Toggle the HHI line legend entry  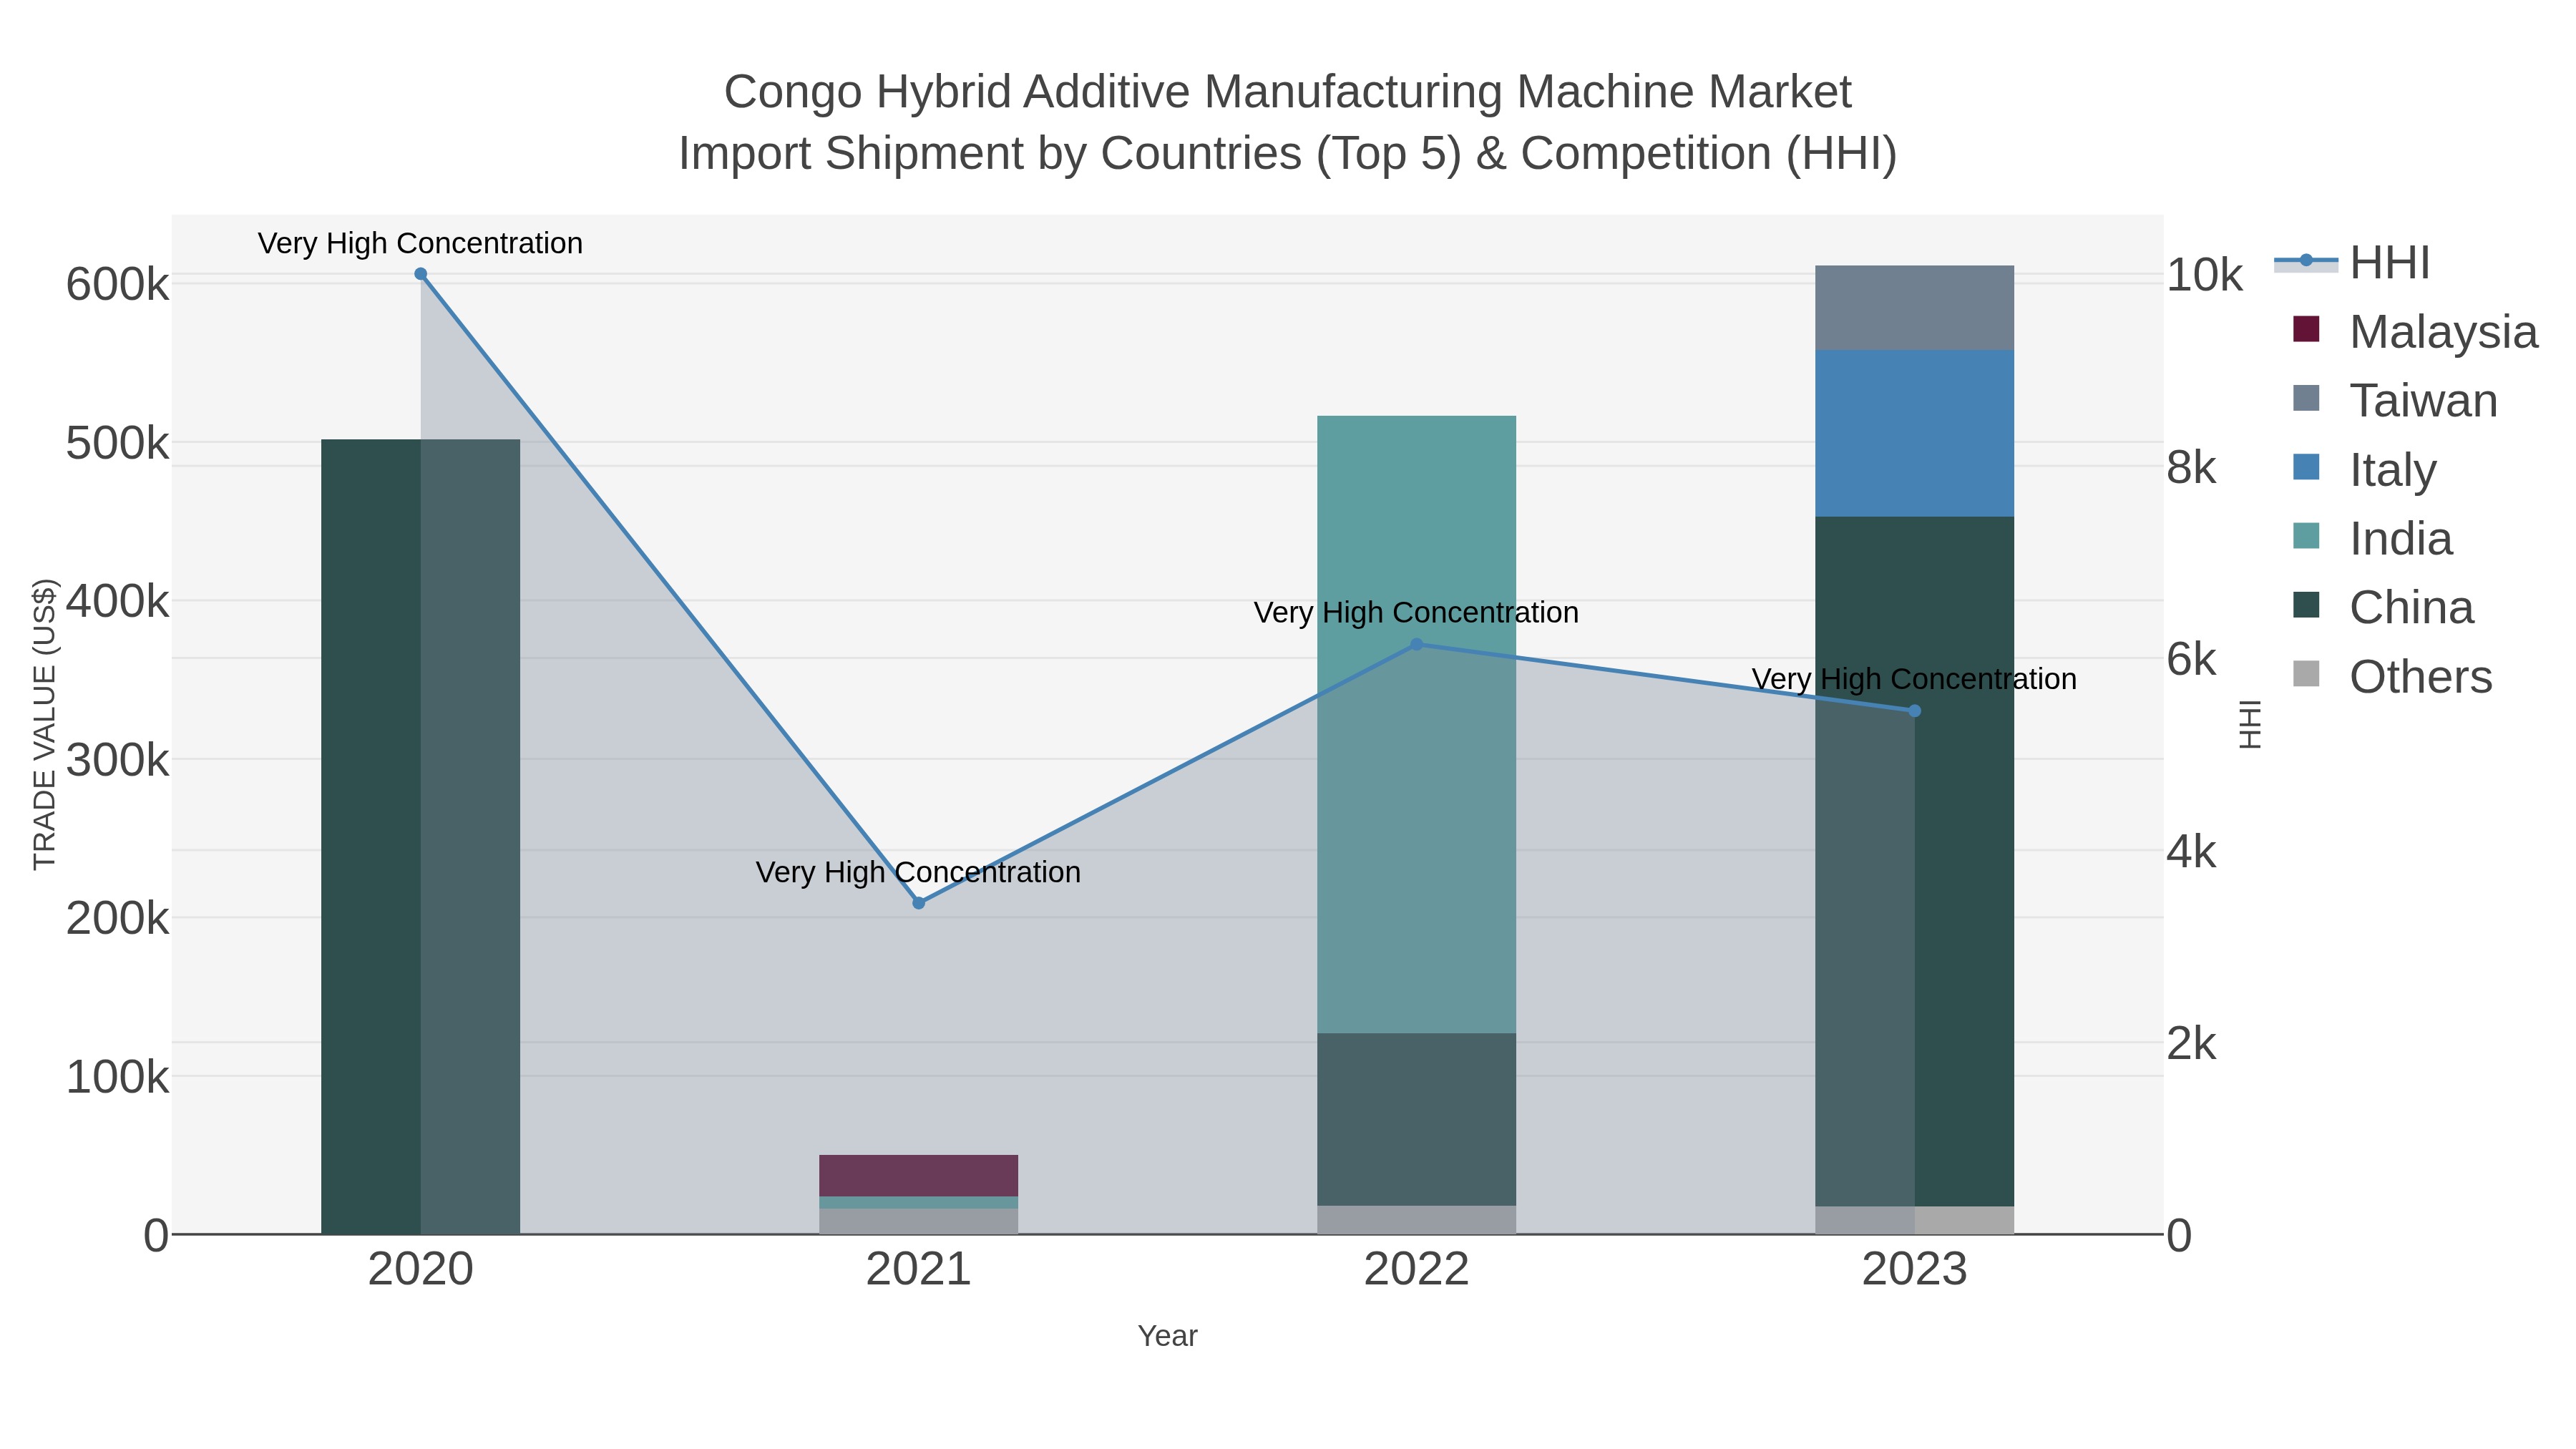point(2352,263)
